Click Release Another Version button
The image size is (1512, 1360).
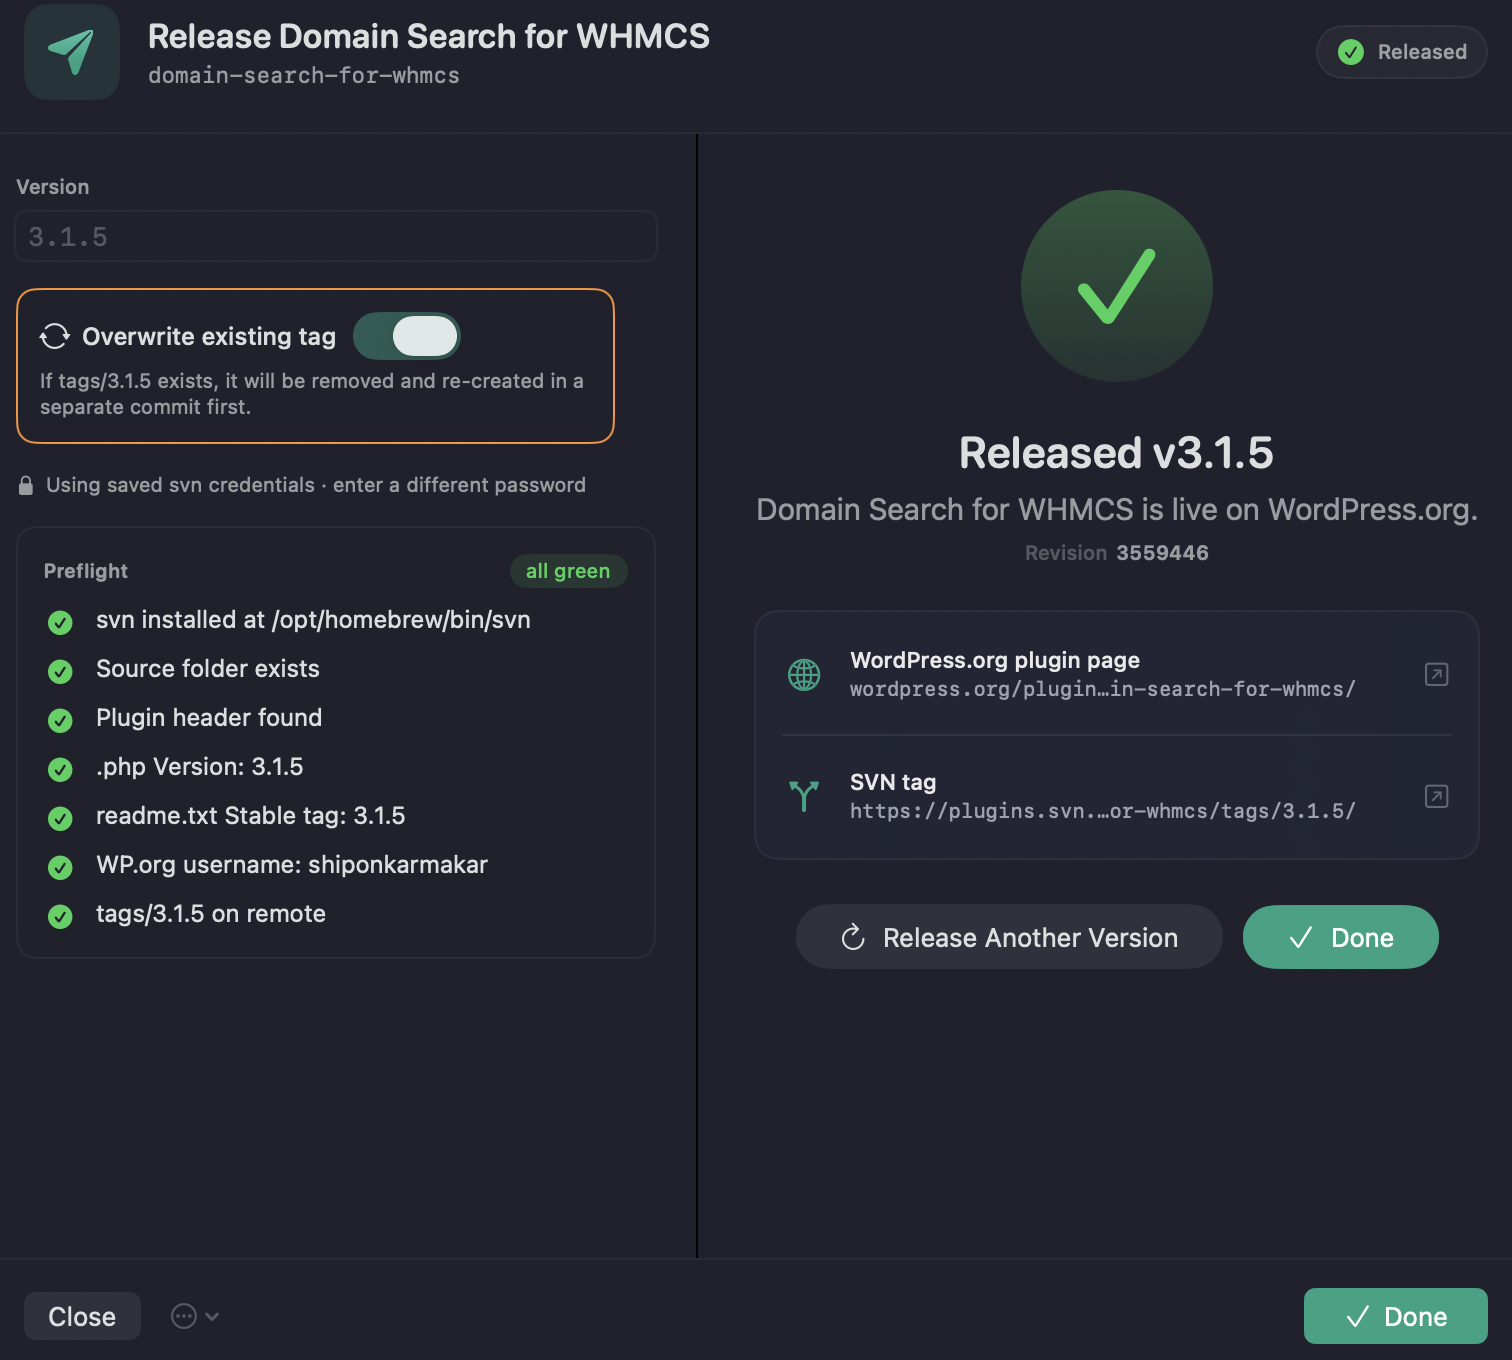(1009, 937)
